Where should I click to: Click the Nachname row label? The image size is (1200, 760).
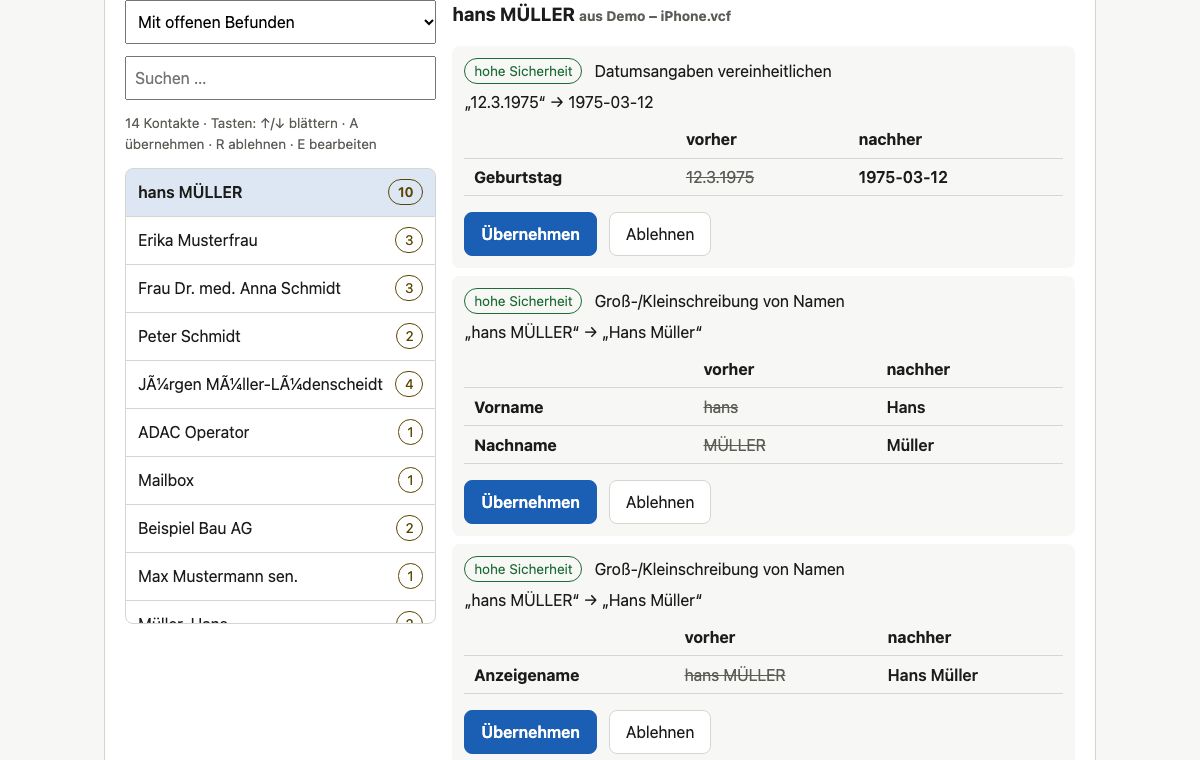pos(515,445)
